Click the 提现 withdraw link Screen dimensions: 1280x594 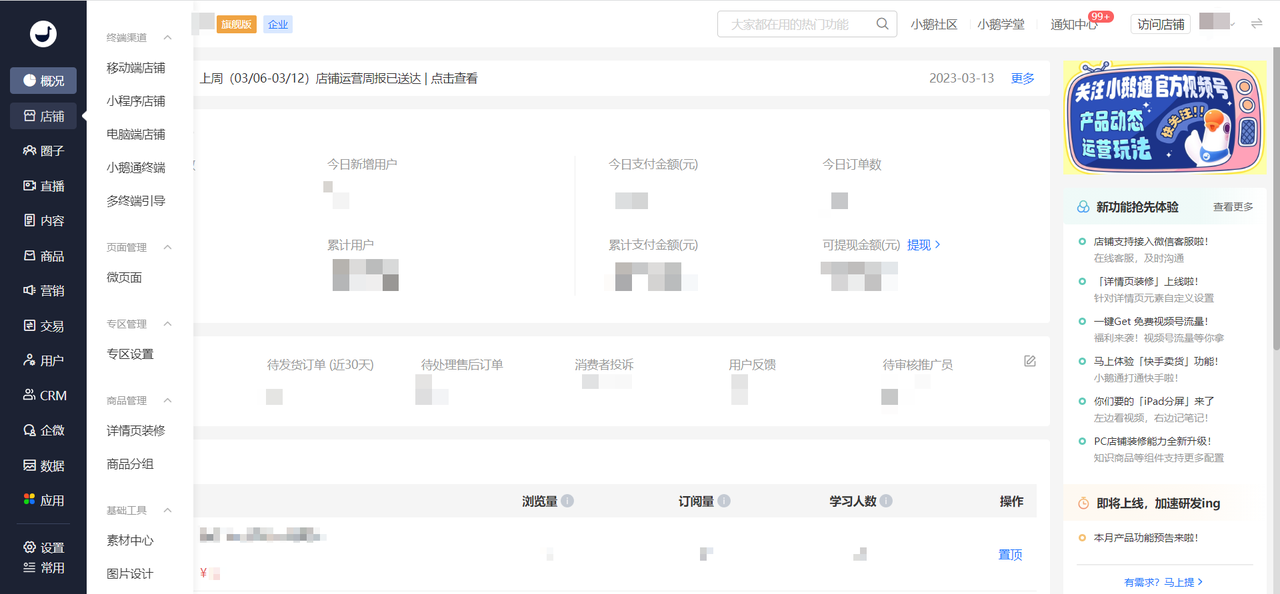[919, 244]
